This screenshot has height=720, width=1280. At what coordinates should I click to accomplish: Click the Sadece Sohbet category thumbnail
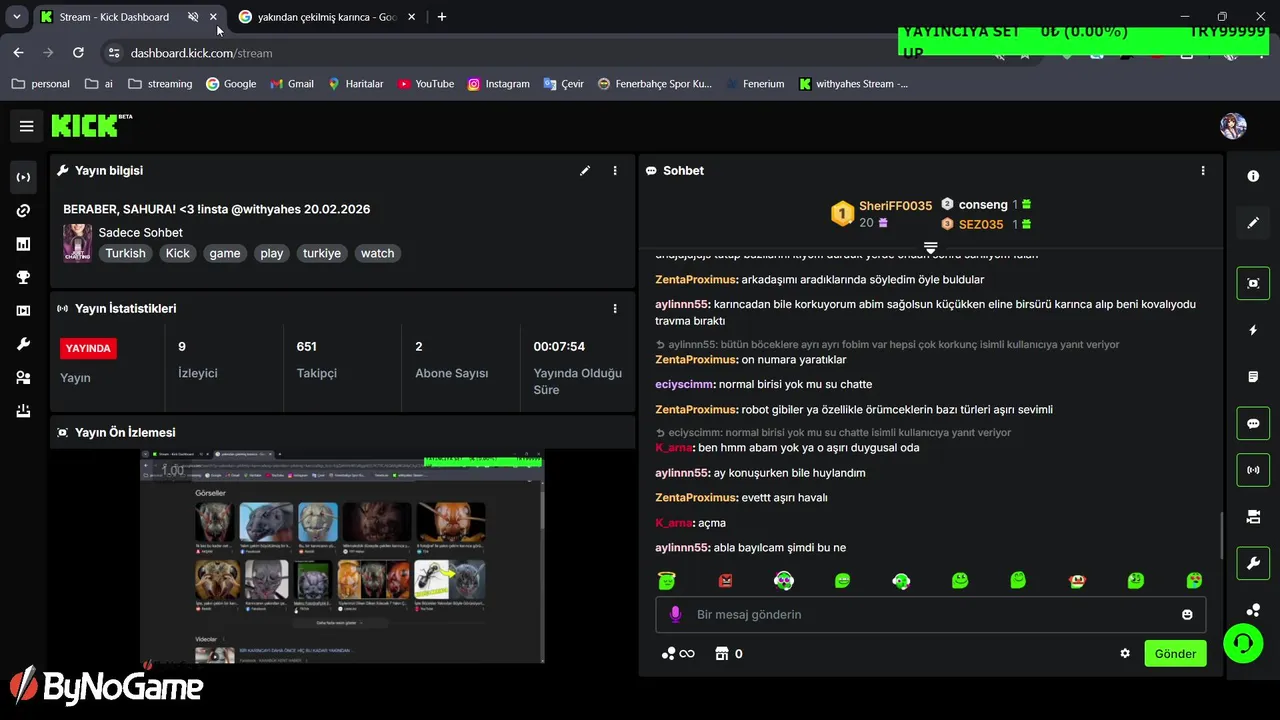(78, 243)
